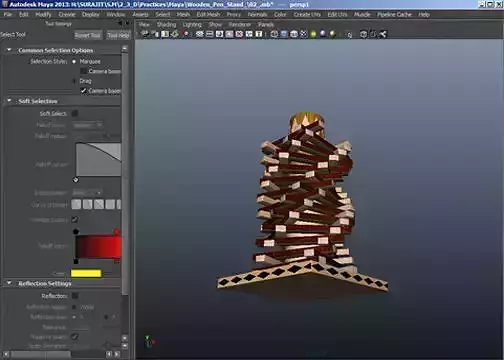The height and width of the screenshot is (360, 504).
Task: Click the bookmarks icon in panel toolbar
Action: (x=165, y=34)
